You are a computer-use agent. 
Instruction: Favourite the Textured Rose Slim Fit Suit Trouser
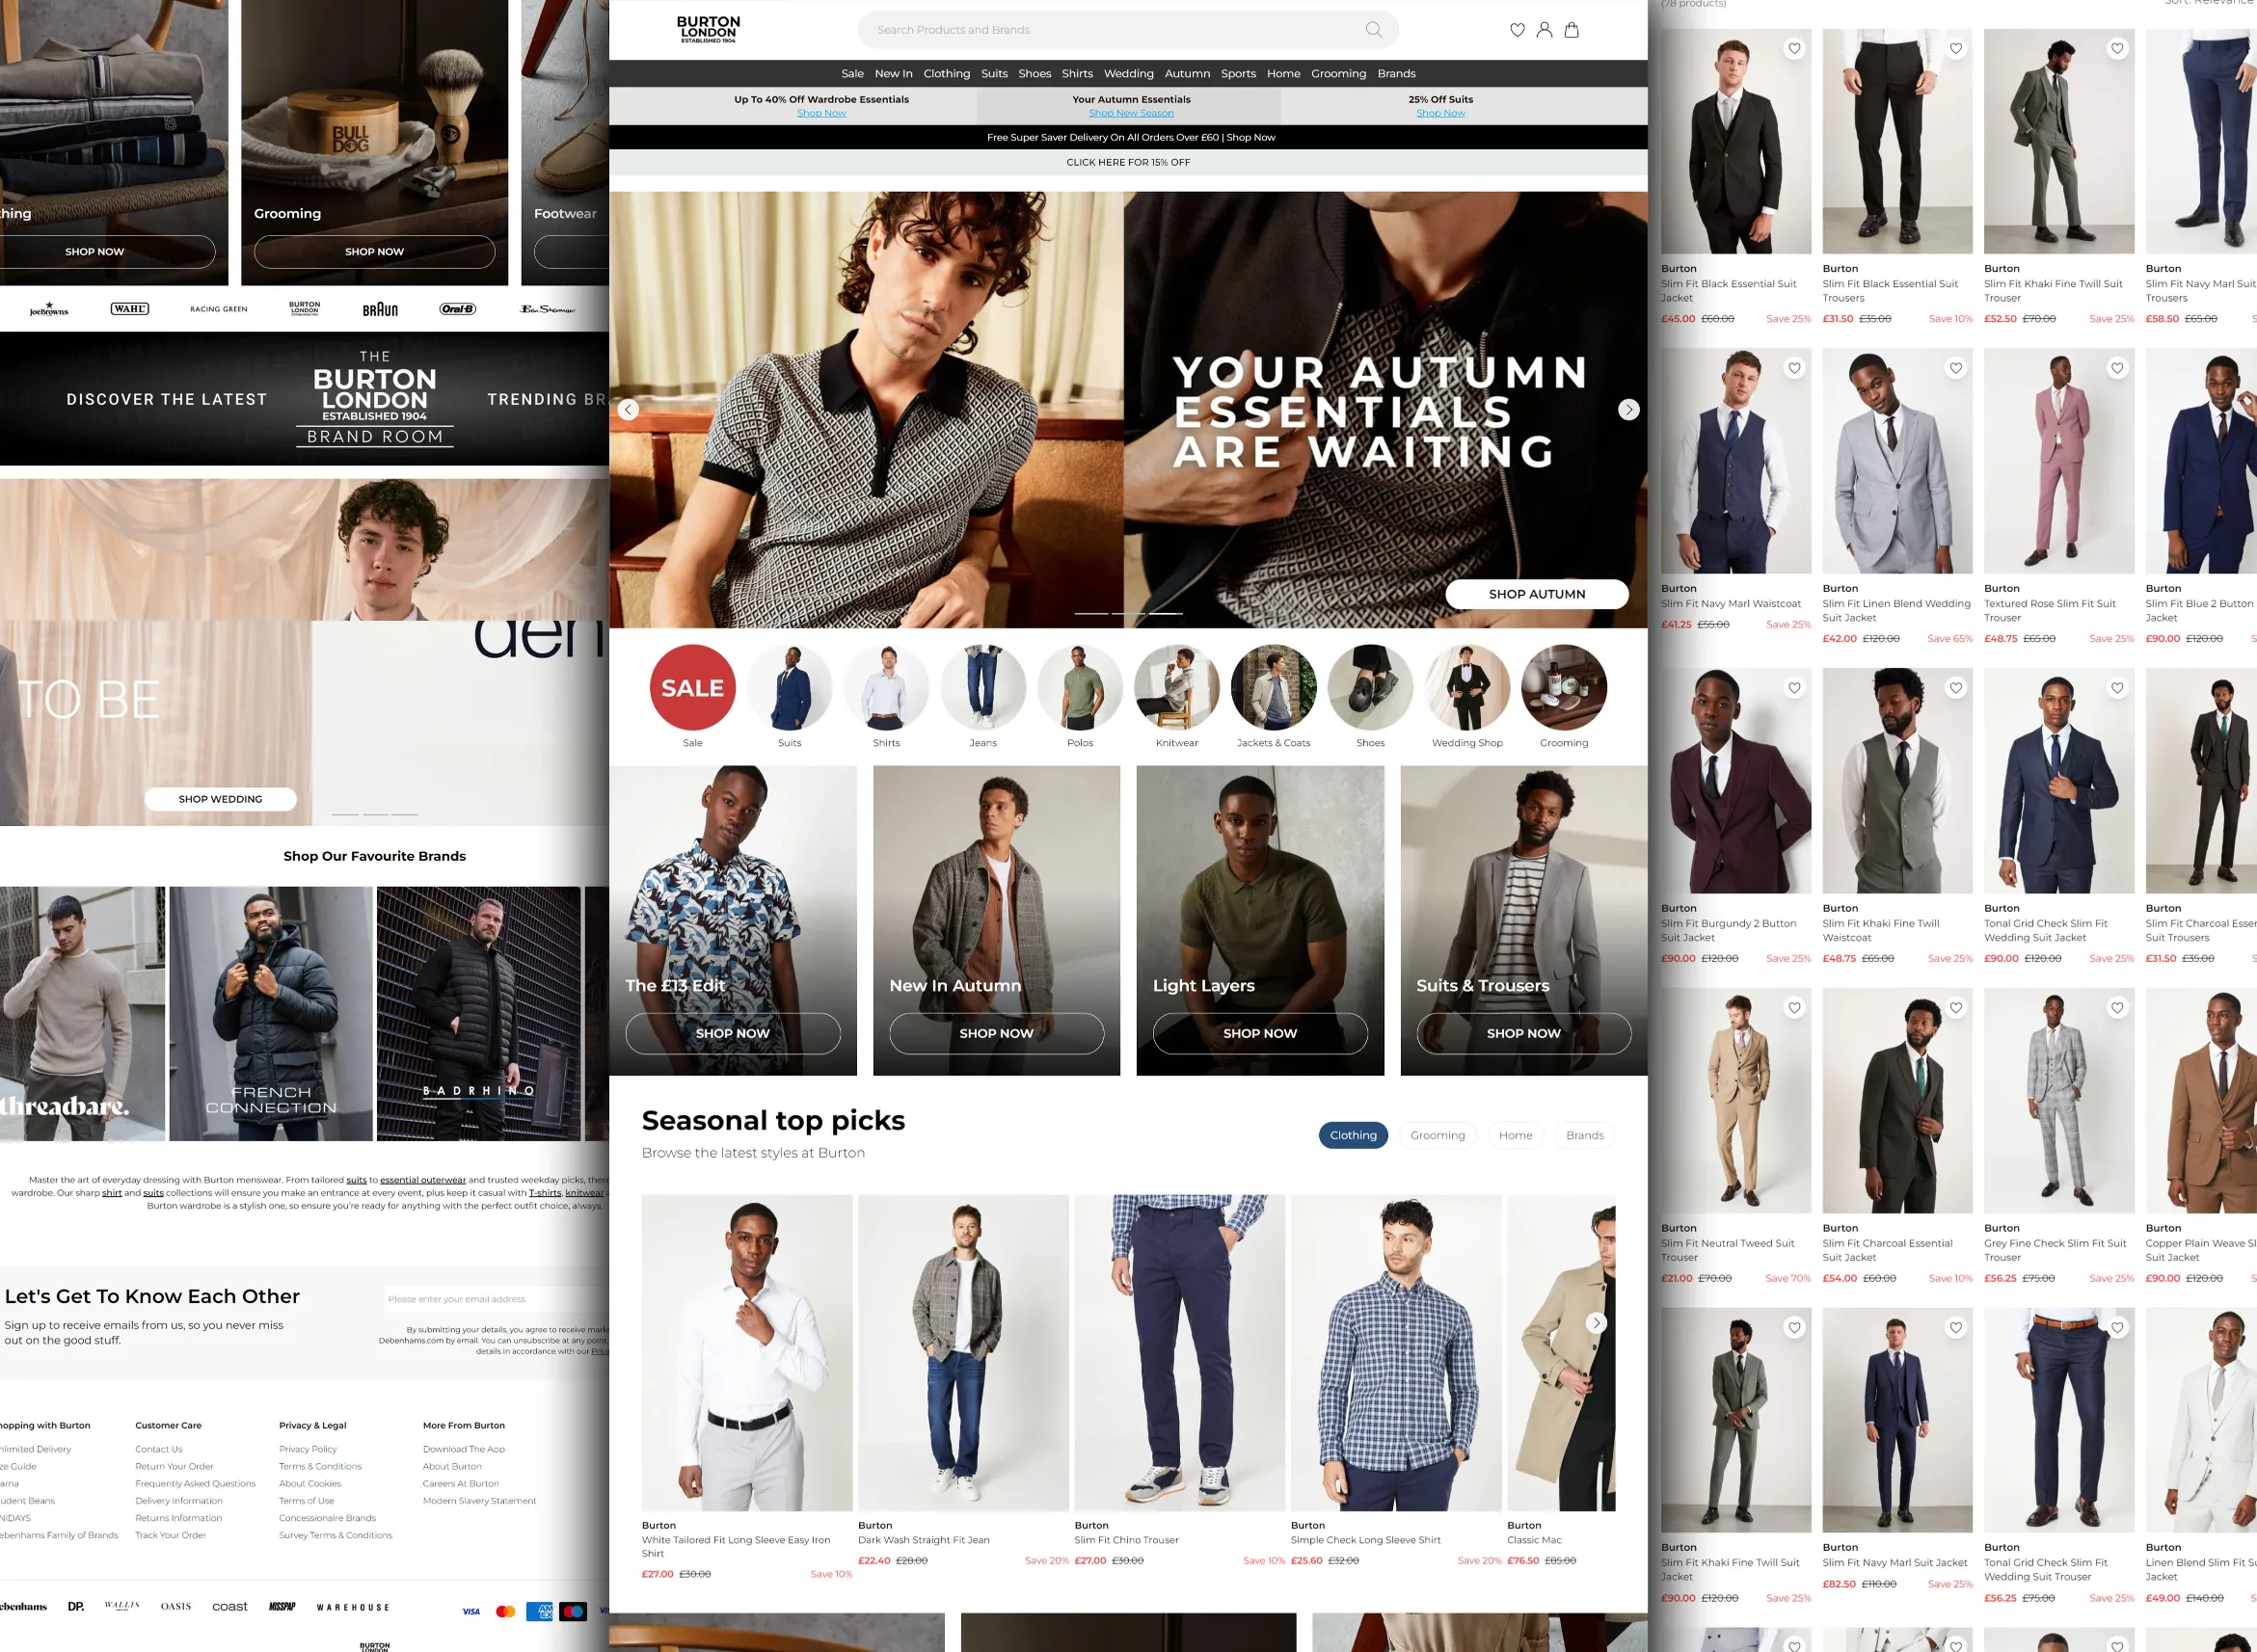pos(2118,368)
